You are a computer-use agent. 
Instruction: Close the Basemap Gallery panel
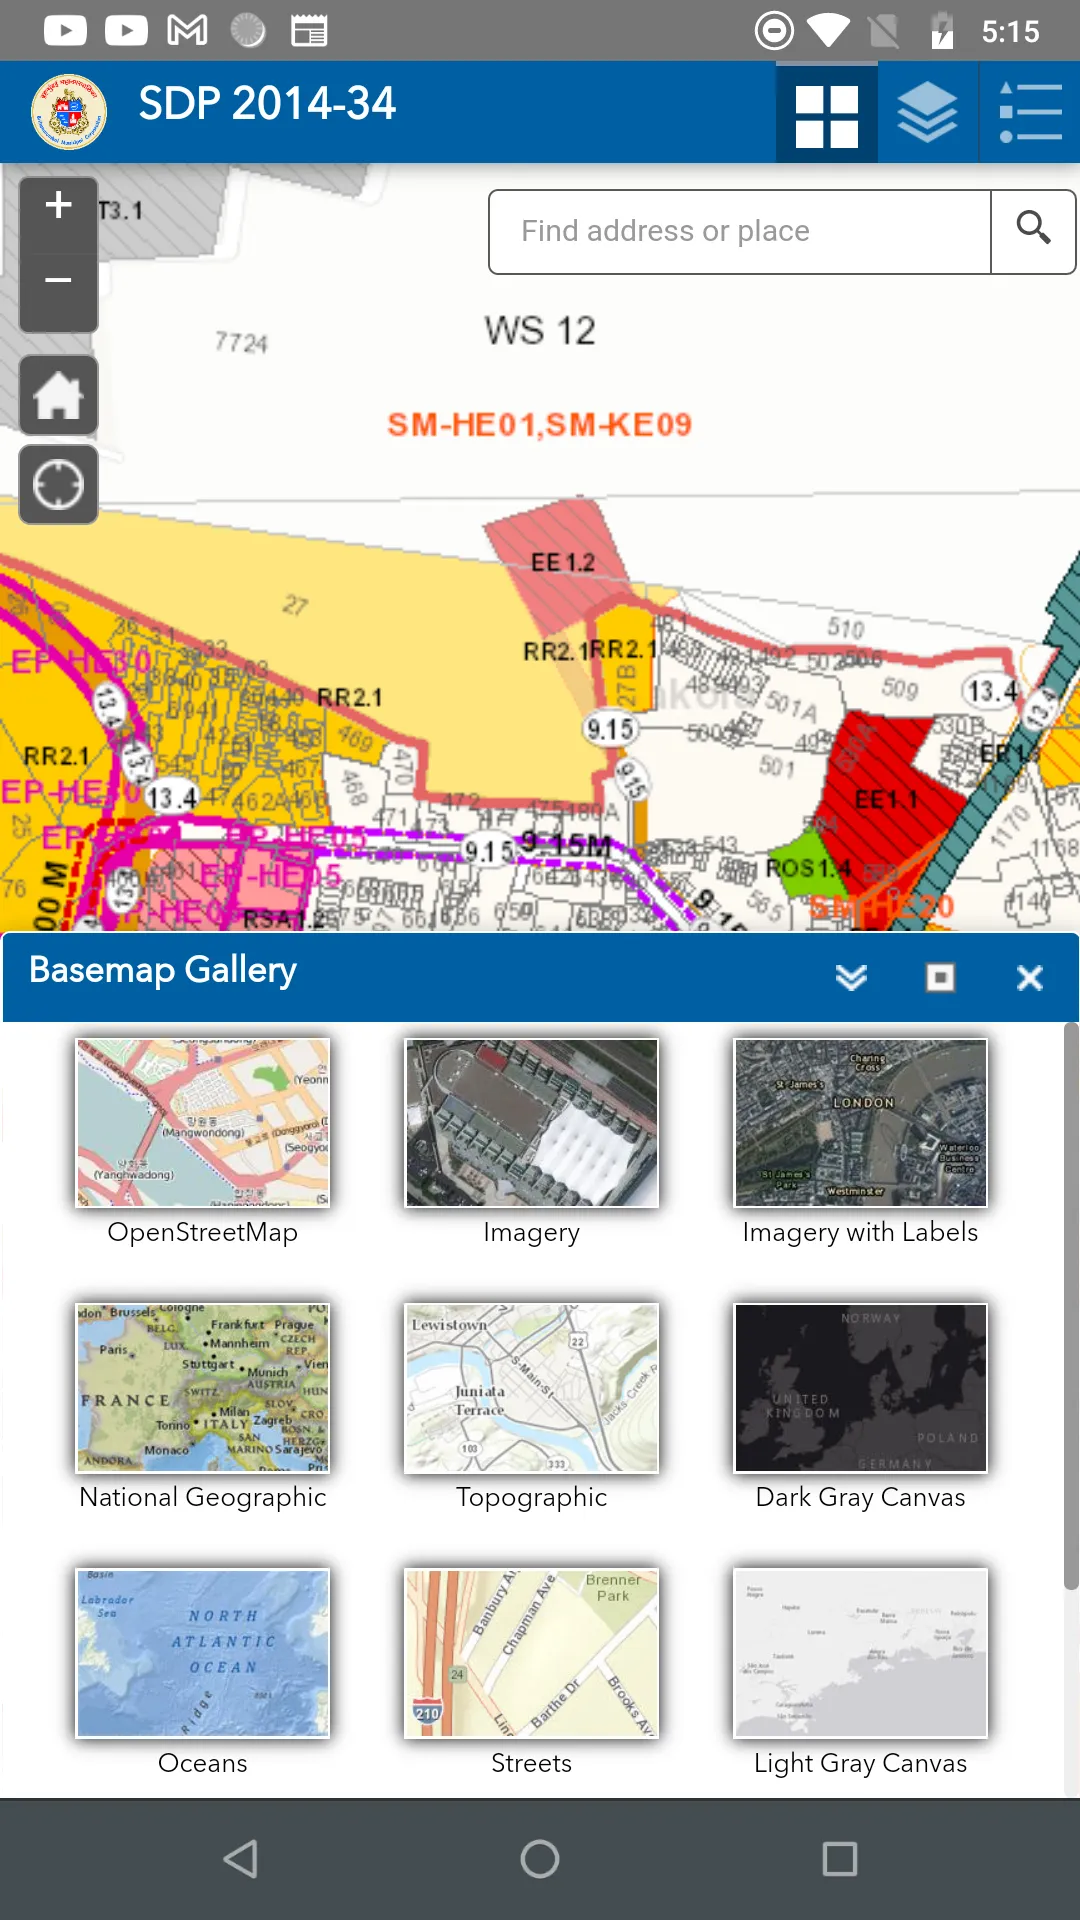tap(1029, 977)
